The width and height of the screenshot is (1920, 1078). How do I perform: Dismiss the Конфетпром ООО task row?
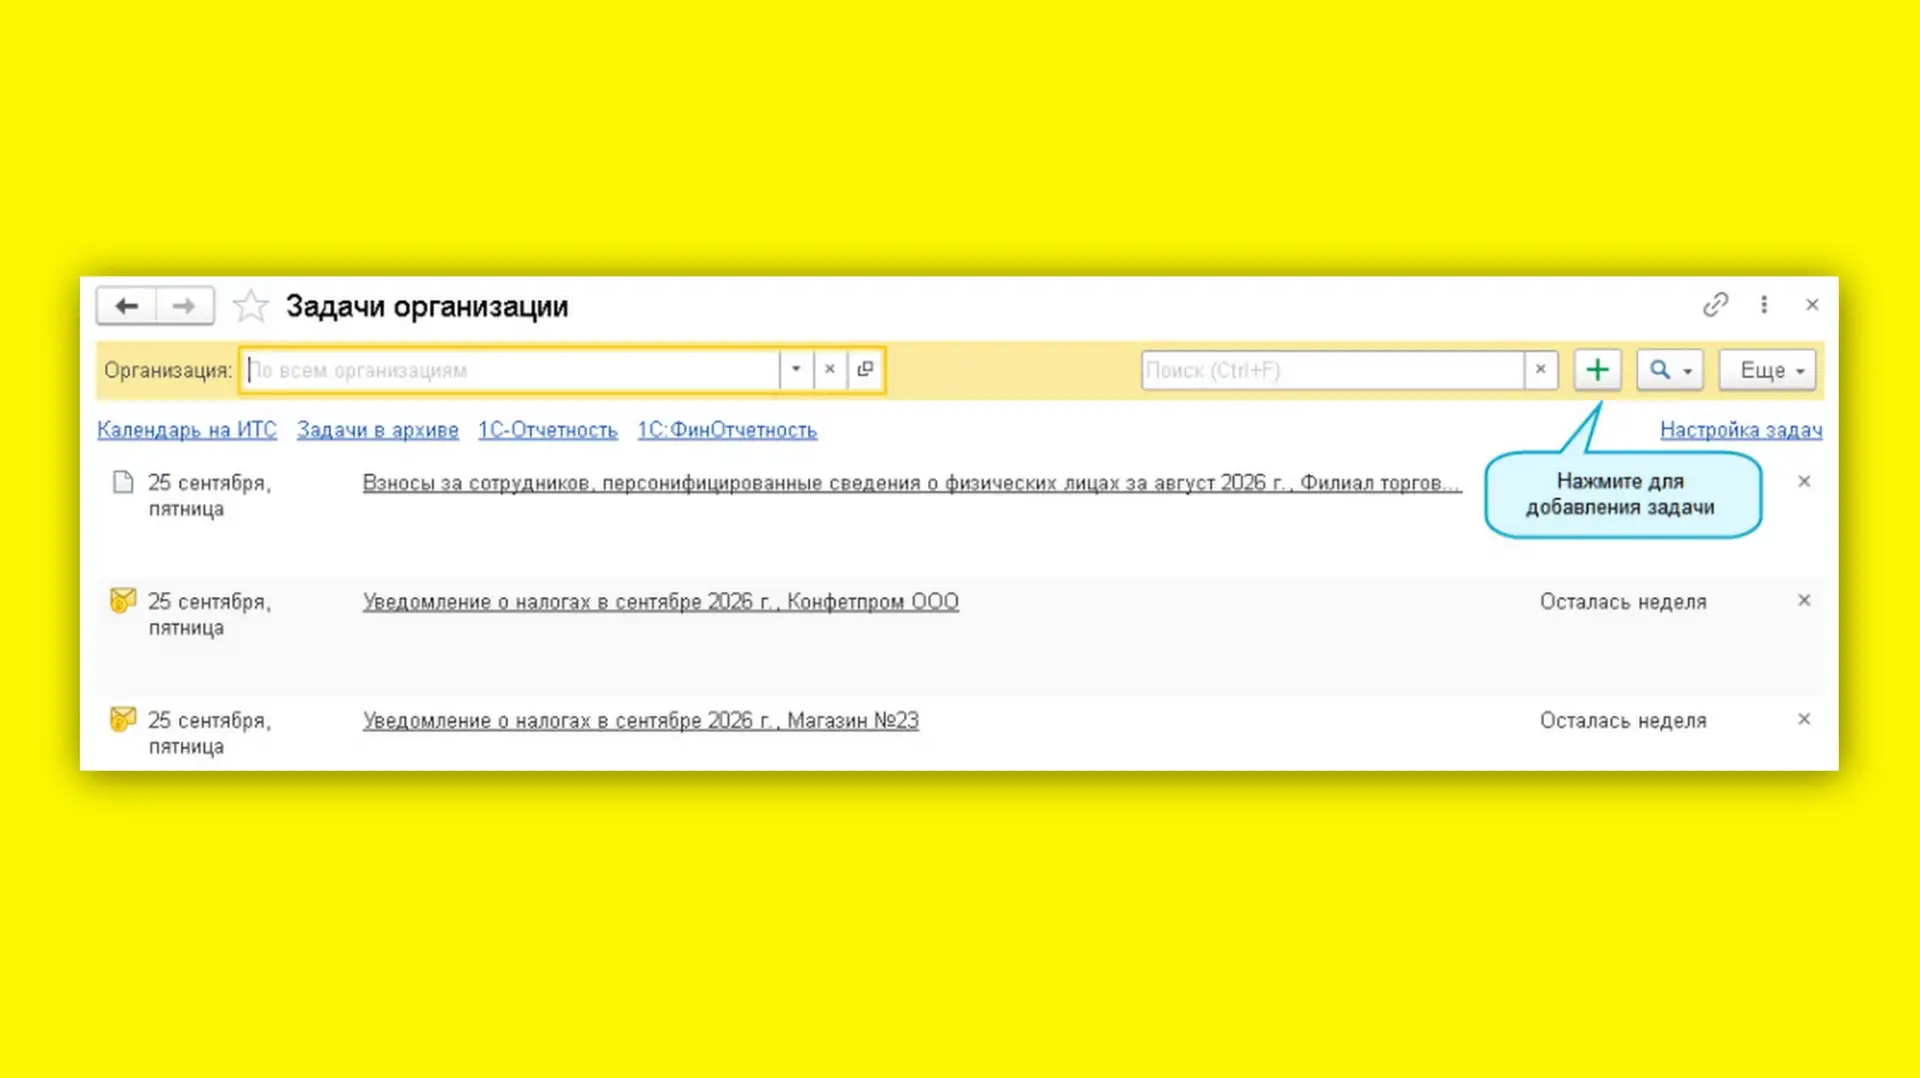click(x=1804, y=601)
